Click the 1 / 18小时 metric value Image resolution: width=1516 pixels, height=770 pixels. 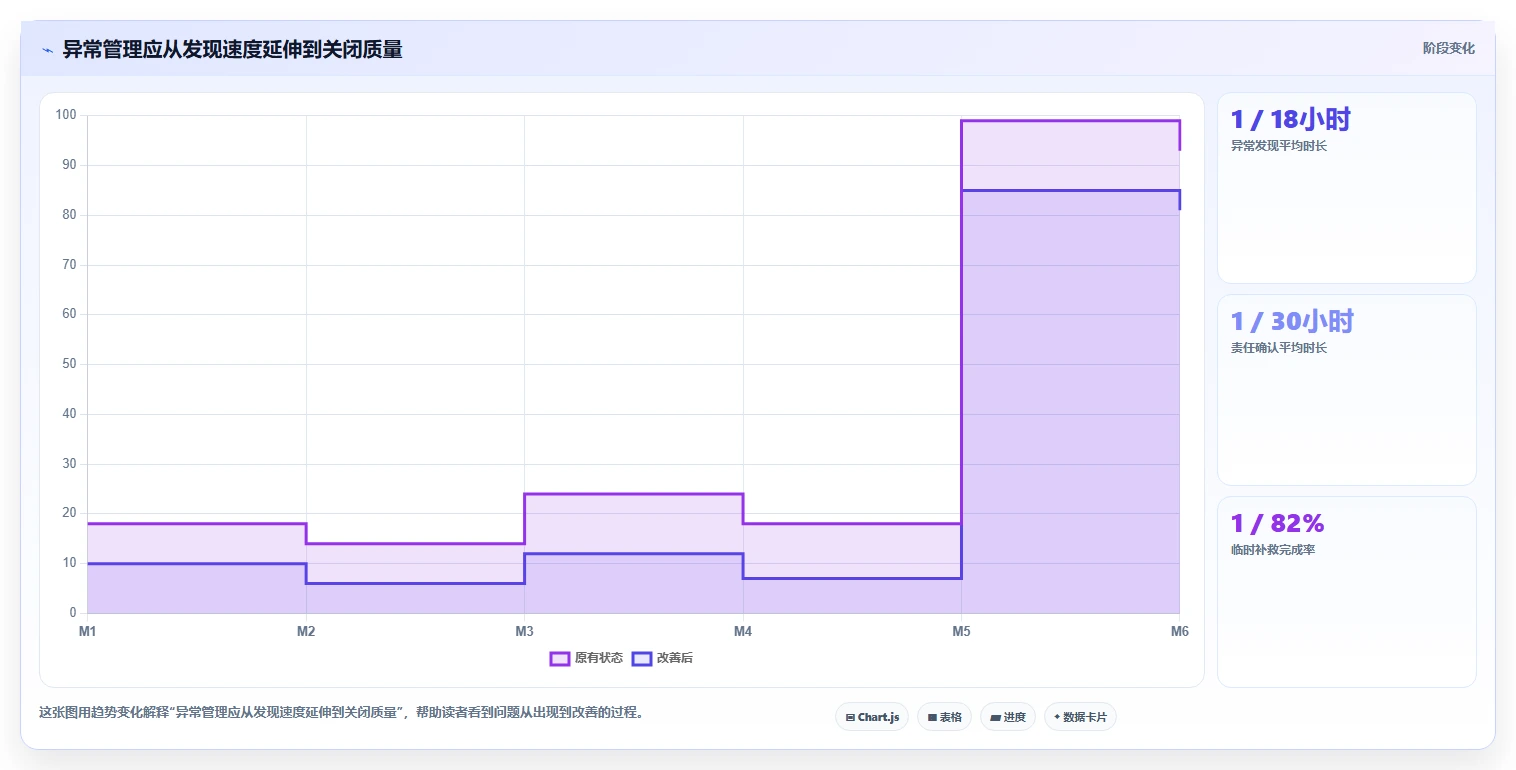[x=1290, y=119]
